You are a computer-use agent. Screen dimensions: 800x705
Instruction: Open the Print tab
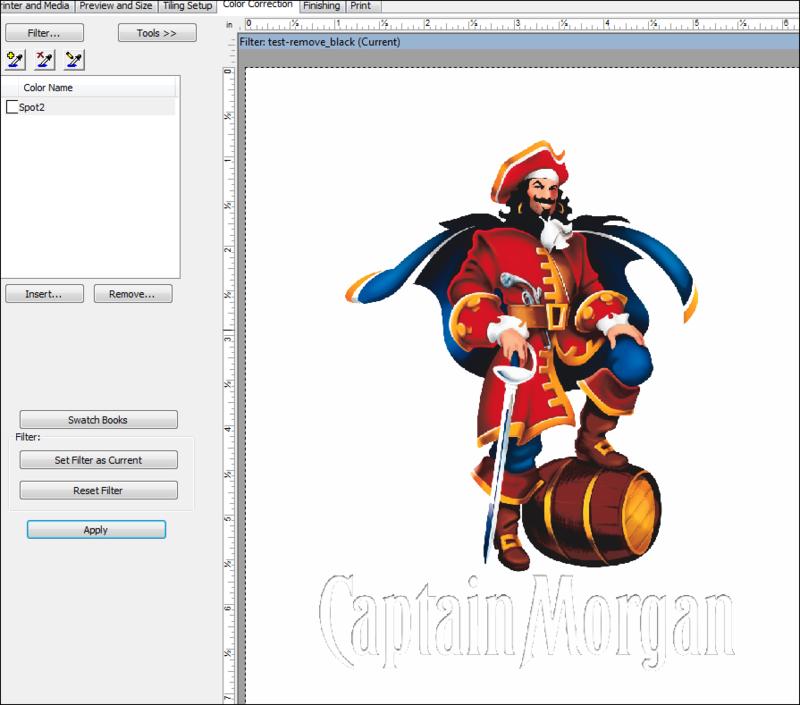[361, 6]
